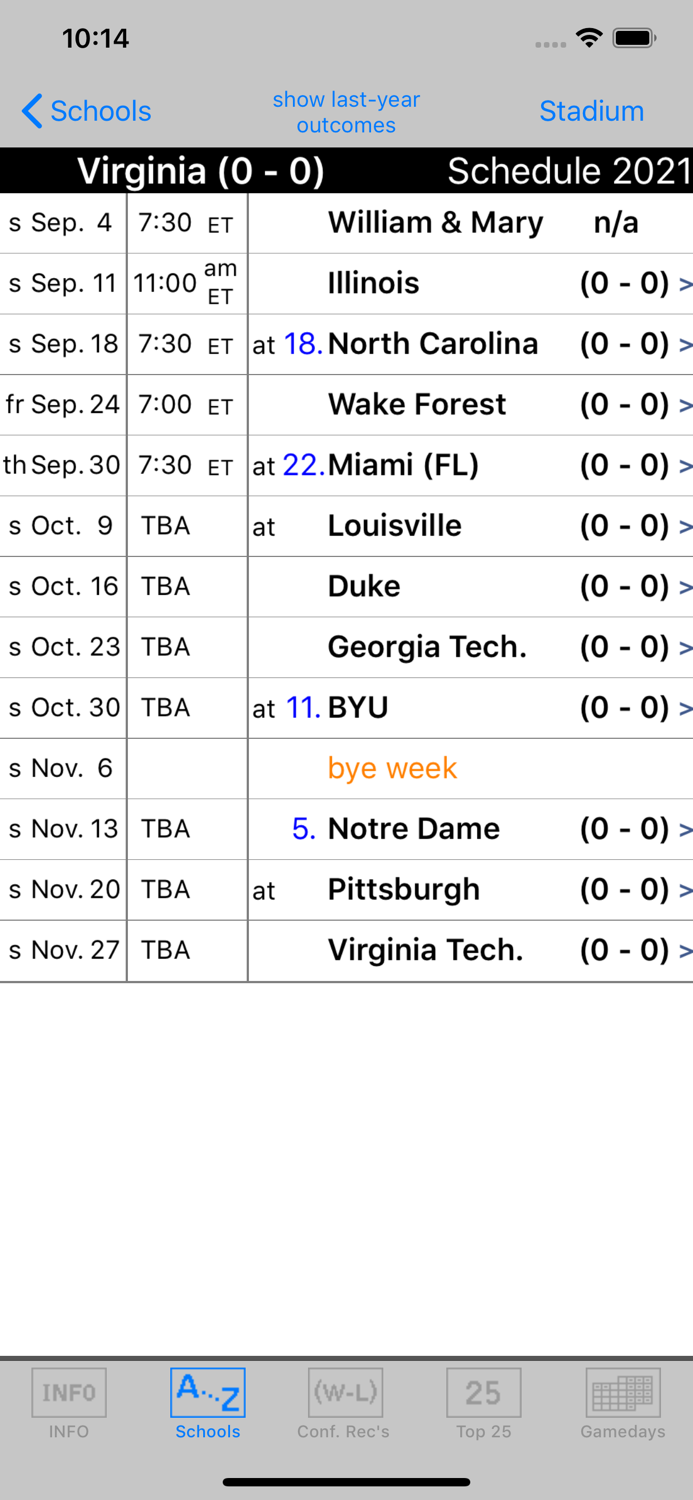Open the Conf. Rec's (W-L) icon
This screenshot has width=693, height=1500.
(x=345, y=1392)
